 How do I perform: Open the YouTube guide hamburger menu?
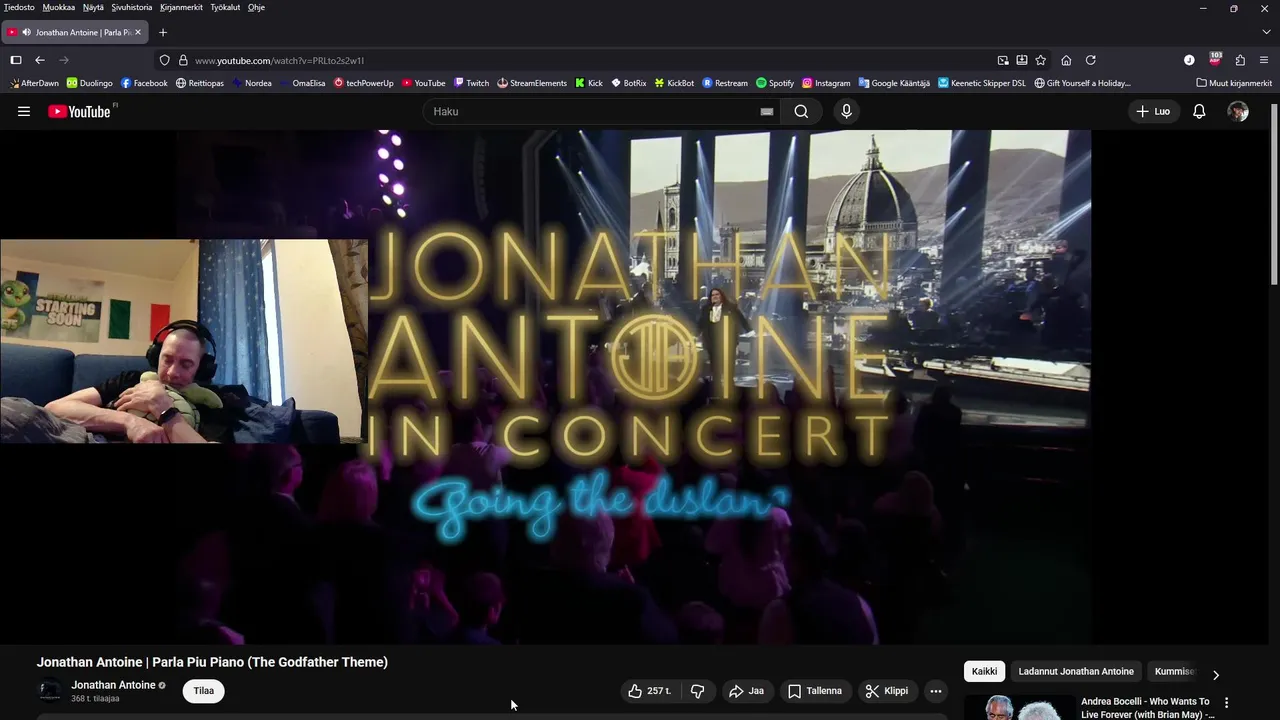click(24, 111)
